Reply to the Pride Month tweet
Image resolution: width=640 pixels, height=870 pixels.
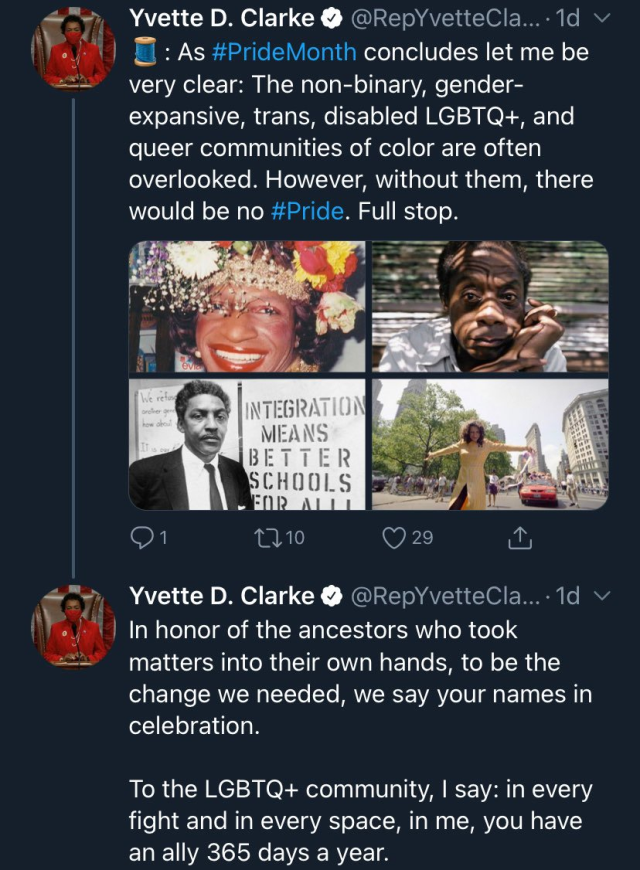[x=143, y=538]
